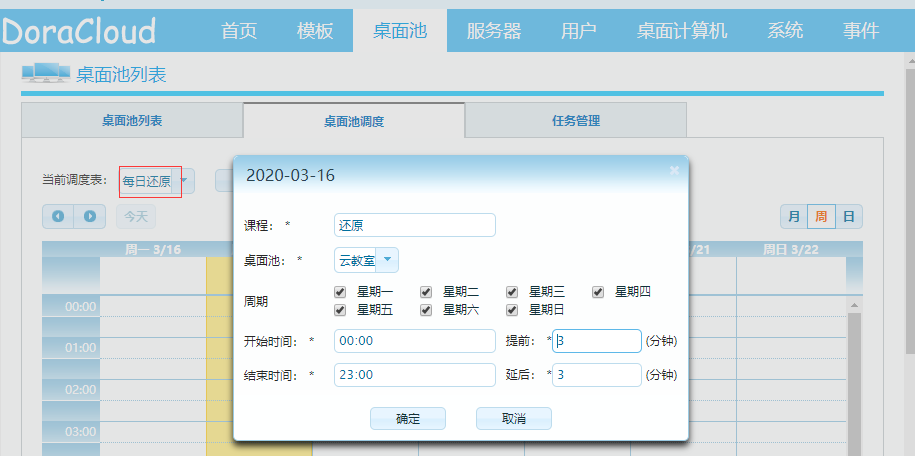Screen dimensions: 915x456
Task: Click the 确定 button
Action: coord(408,419)
